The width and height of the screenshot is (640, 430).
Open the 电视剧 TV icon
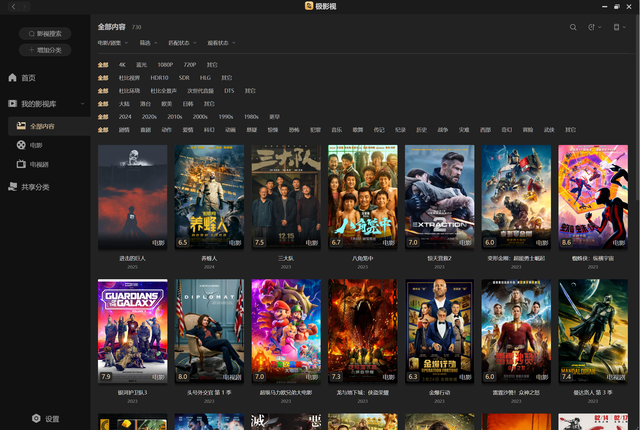pos(21,164)
